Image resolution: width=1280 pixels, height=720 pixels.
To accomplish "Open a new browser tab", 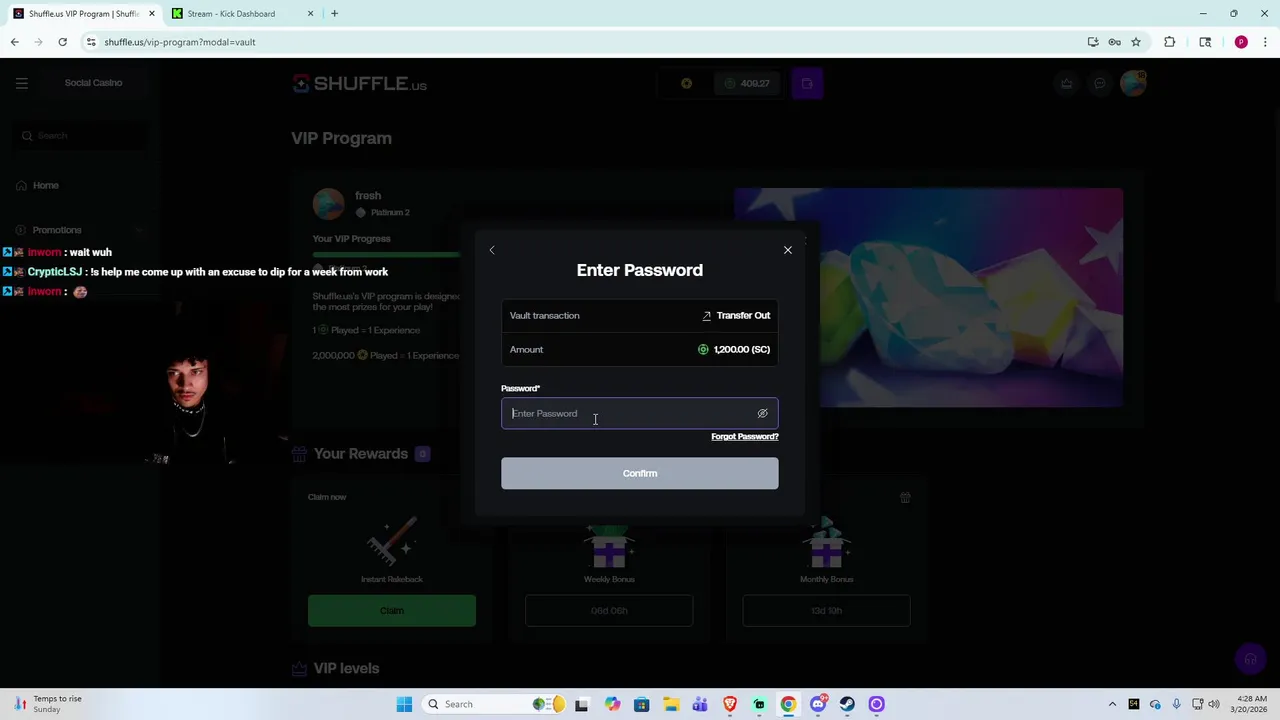I will coord(334,14).
